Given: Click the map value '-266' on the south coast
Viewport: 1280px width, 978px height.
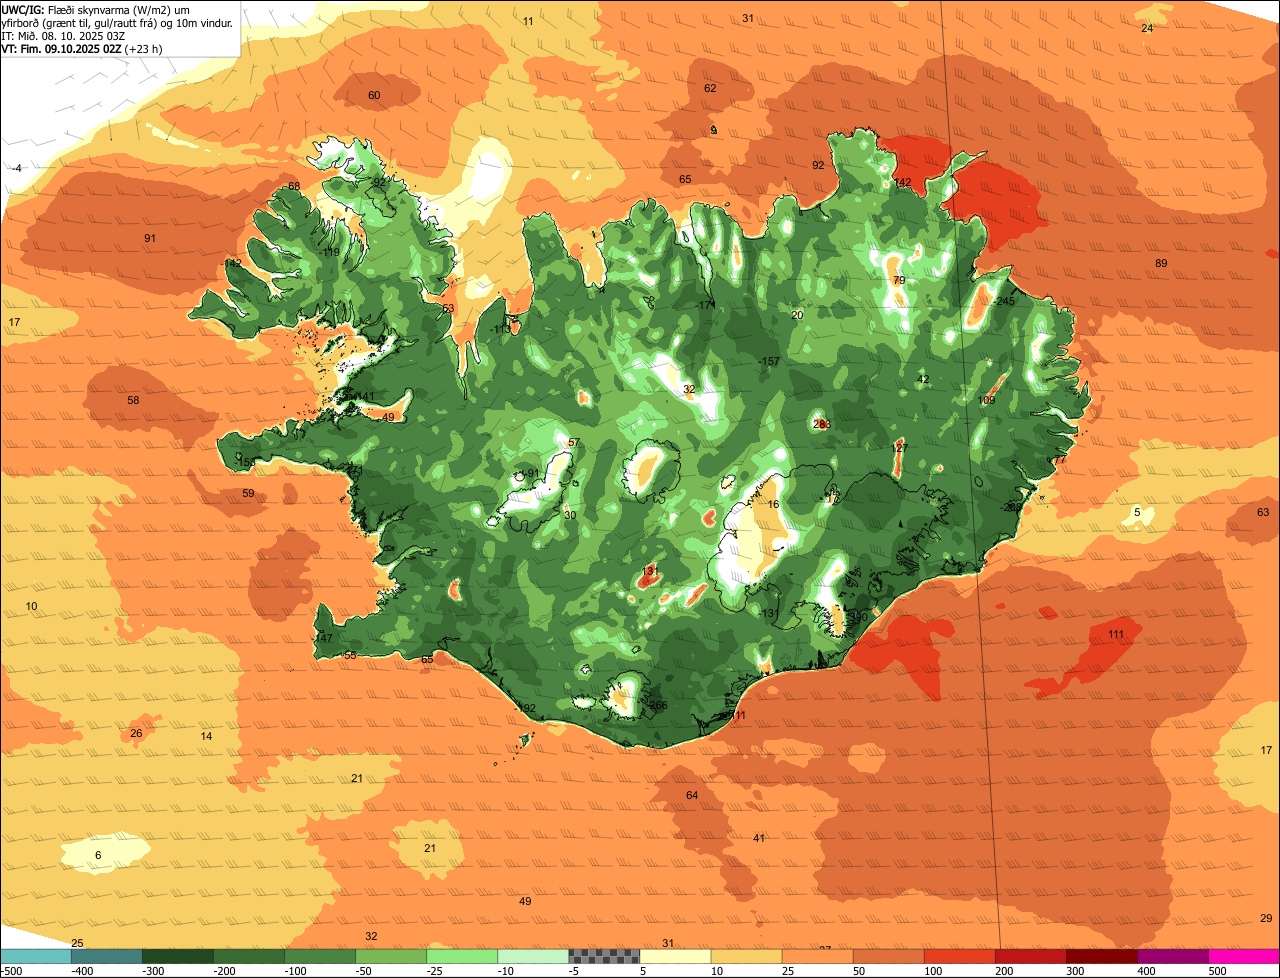Looking at the screenshot, I should click(656, 705).
